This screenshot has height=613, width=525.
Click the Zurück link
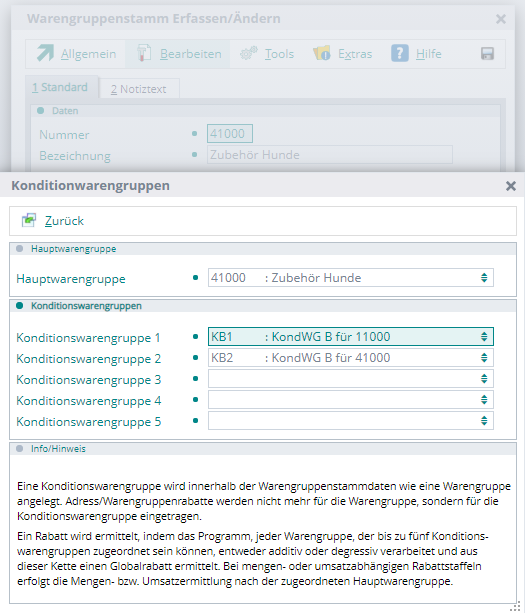pos(64,221)
